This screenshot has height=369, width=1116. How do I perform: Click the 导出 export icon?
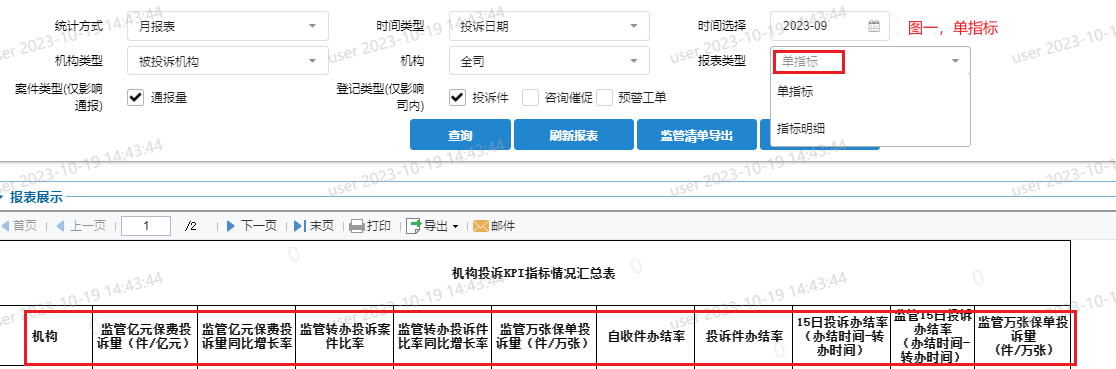pos(414,226)
